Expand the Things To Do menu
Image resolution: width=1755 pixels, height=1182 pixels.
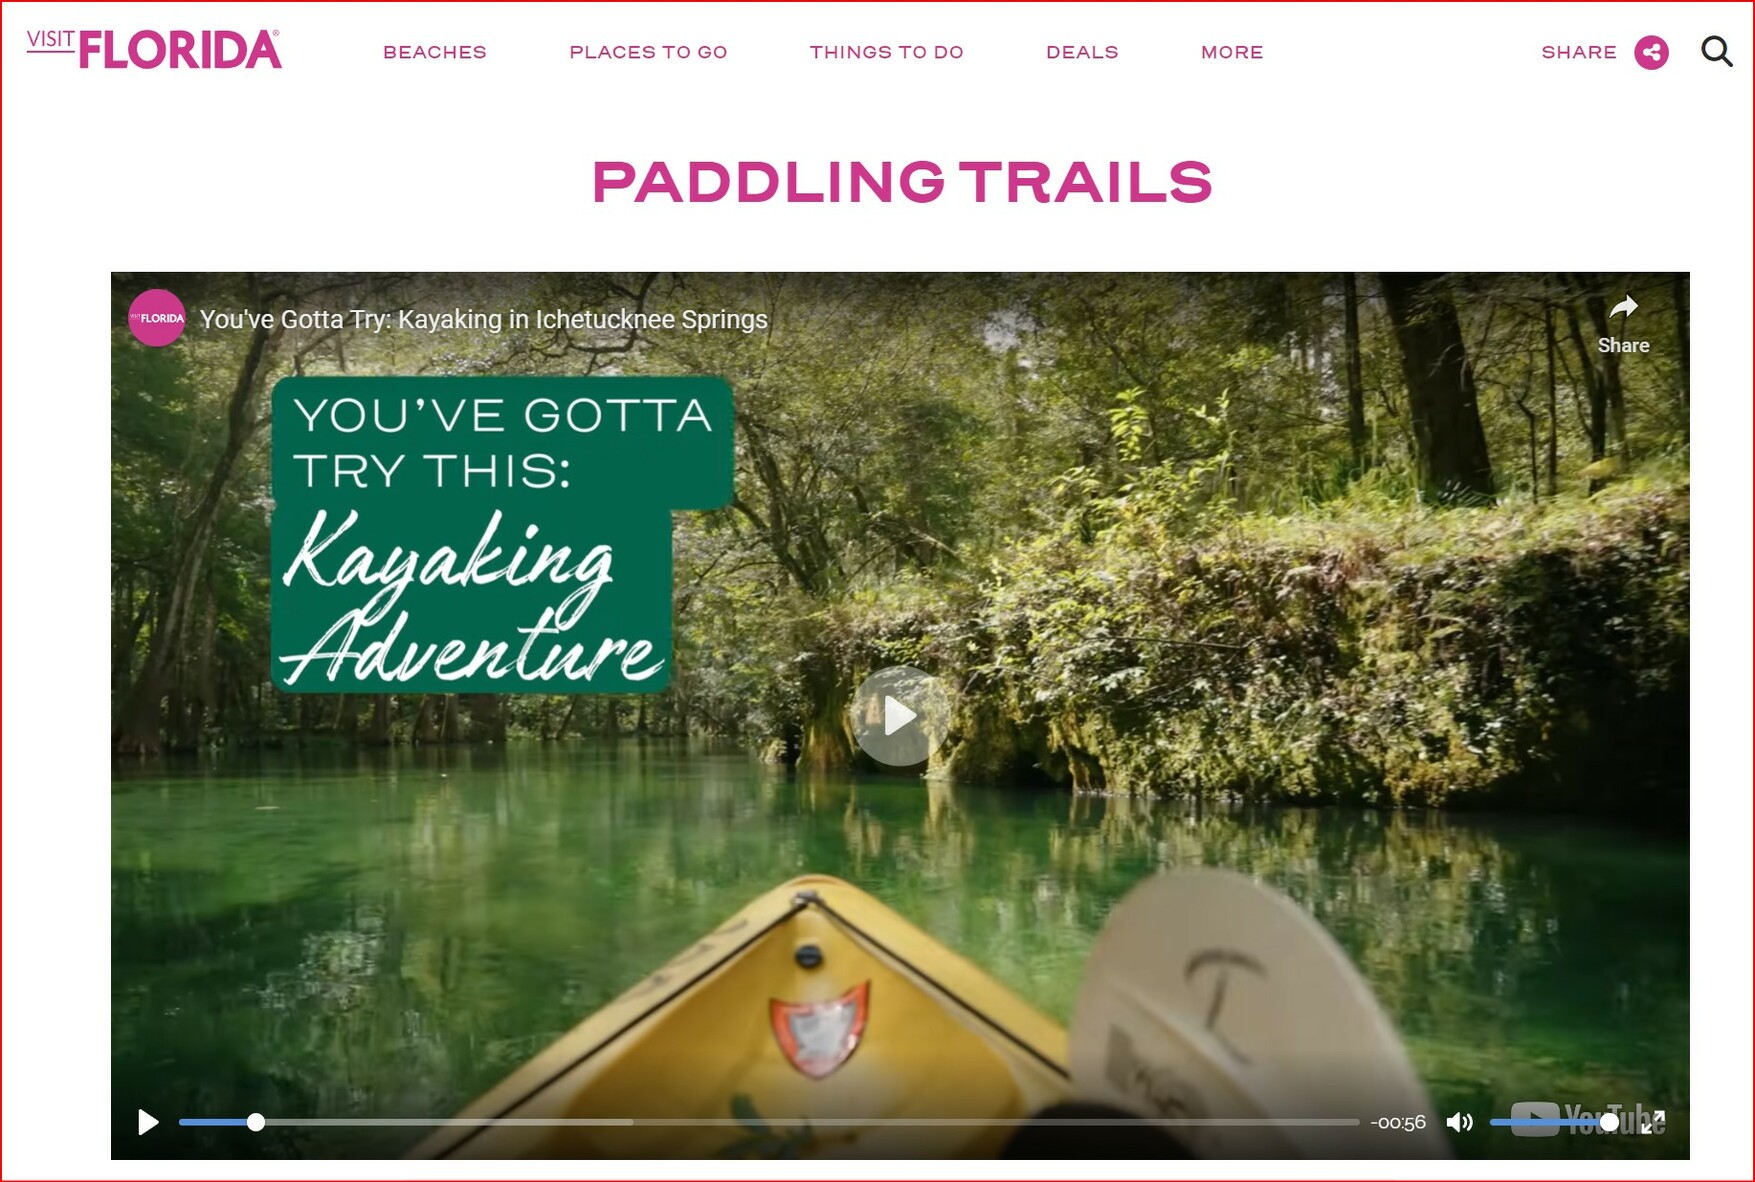pyautogui.click(x=886, y=52)
